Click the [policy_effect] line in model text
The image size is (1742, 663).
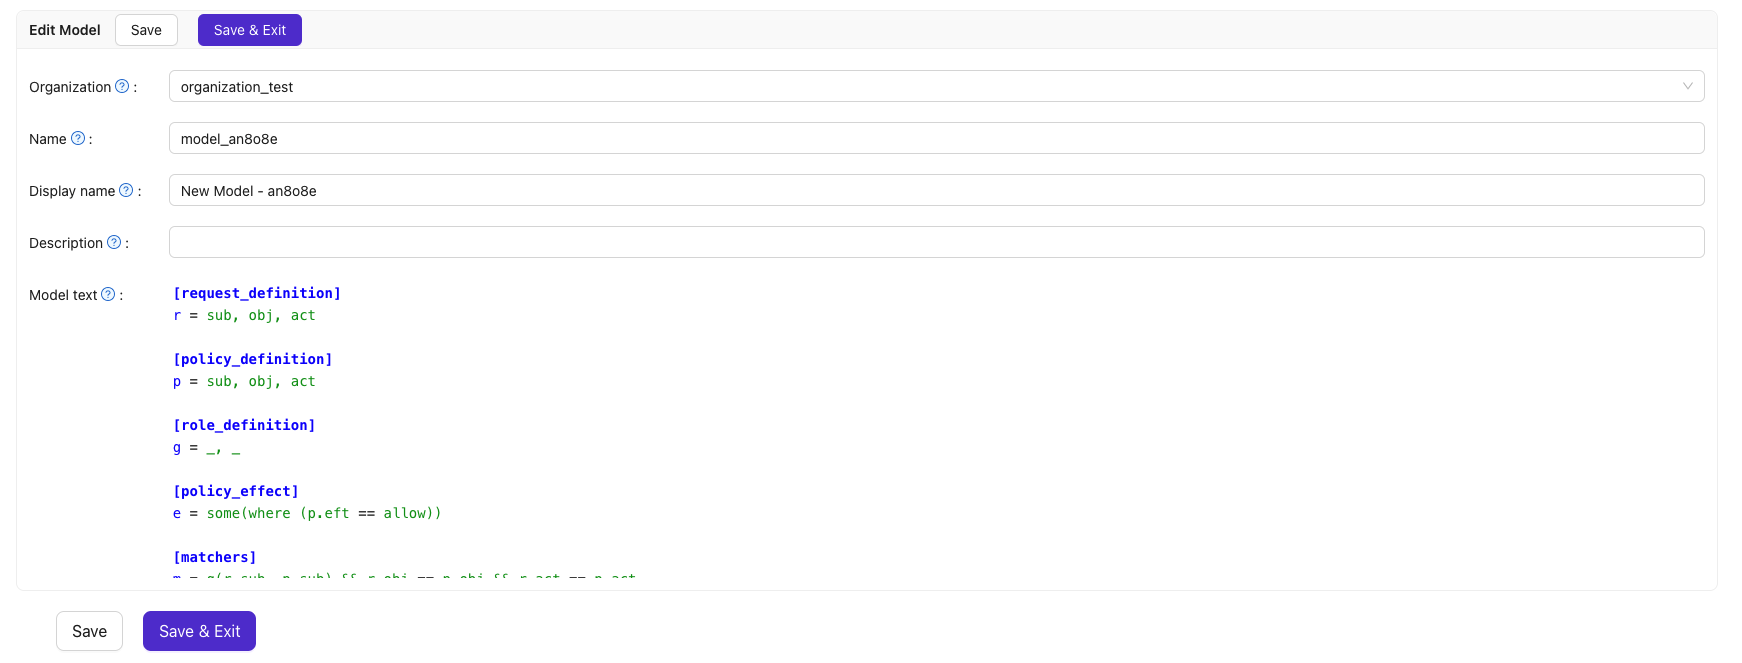pos(236,491)
